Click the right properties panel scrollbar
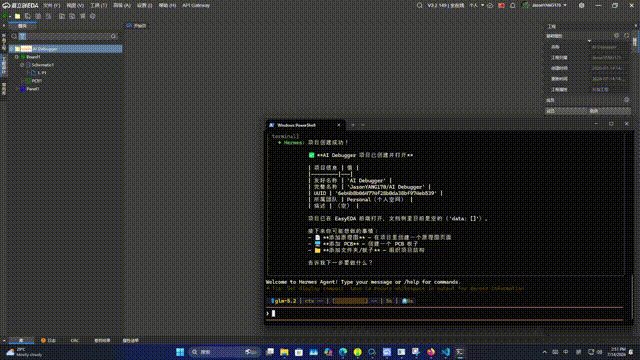This screenshot has width=640, height=360. coord(634,42)
